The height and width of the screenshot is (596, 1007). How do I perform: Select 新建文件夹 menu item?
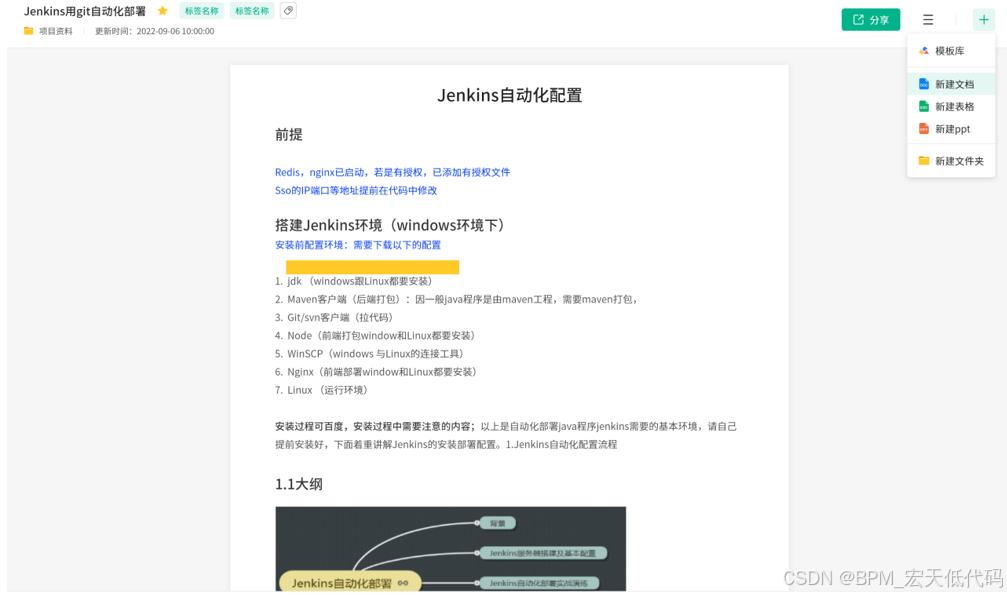pos(951,161)
